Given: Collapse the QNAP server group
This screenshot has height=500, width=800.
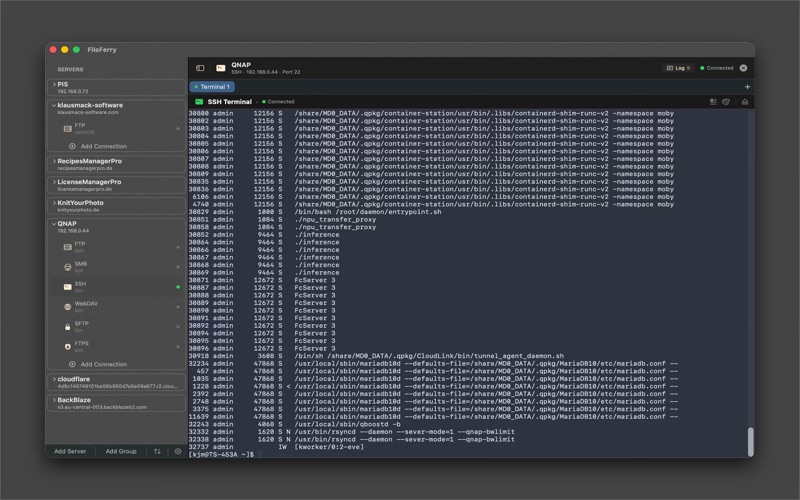Looking at the screenshot, I should [54, 223].
